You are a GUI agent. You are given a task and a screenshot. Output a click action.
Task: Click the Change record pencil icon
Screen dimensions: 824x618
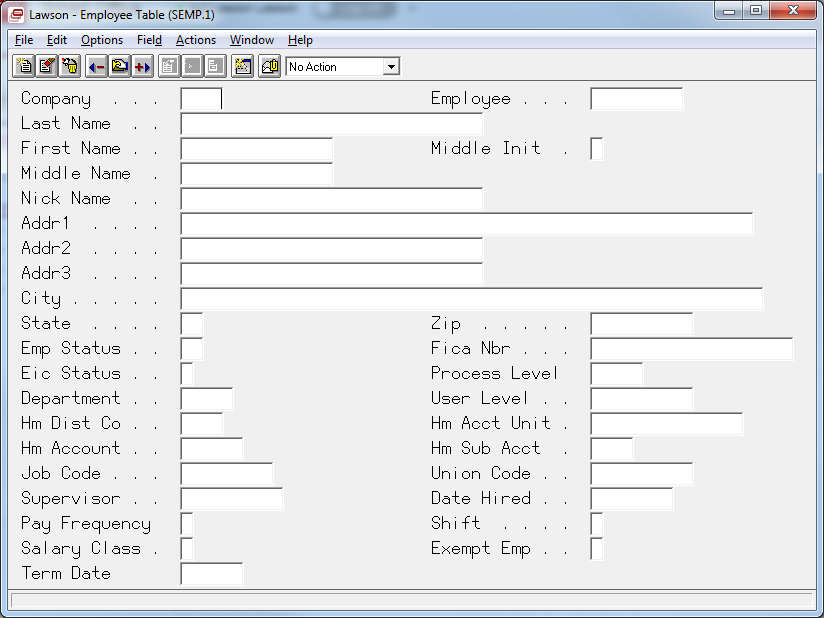pyautogui.click(x=47, y=66)
